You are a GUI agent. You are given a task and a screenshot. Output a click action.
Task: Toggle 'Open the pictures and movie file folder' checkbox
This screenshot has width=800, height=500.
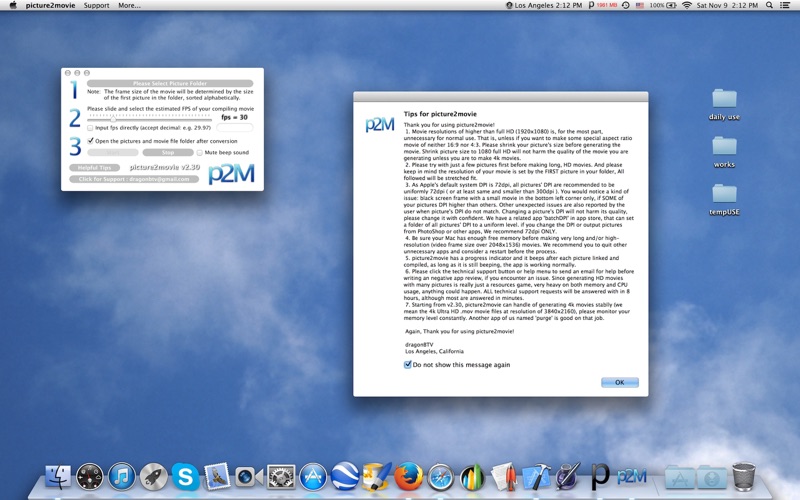coord(90,141)
